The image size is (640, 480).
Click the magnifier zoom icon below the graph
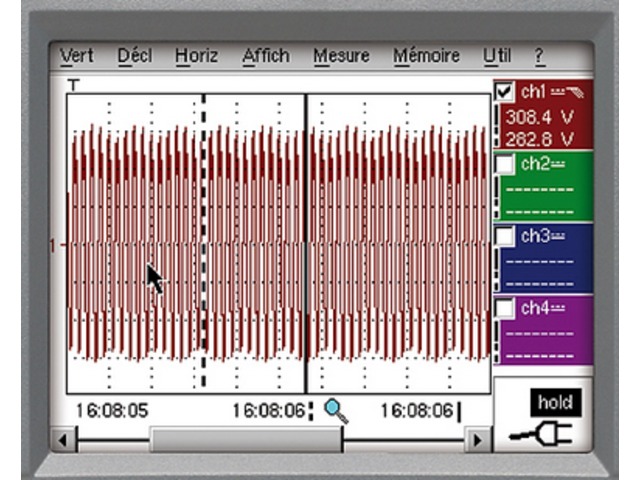coord(336,411)
